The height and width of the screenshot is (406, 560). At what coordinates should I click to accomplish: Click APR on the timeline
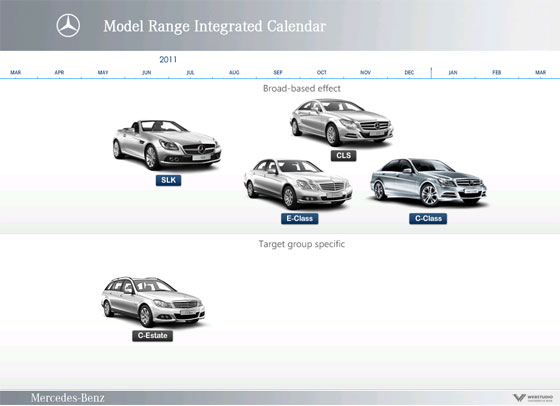click(59, 72)
